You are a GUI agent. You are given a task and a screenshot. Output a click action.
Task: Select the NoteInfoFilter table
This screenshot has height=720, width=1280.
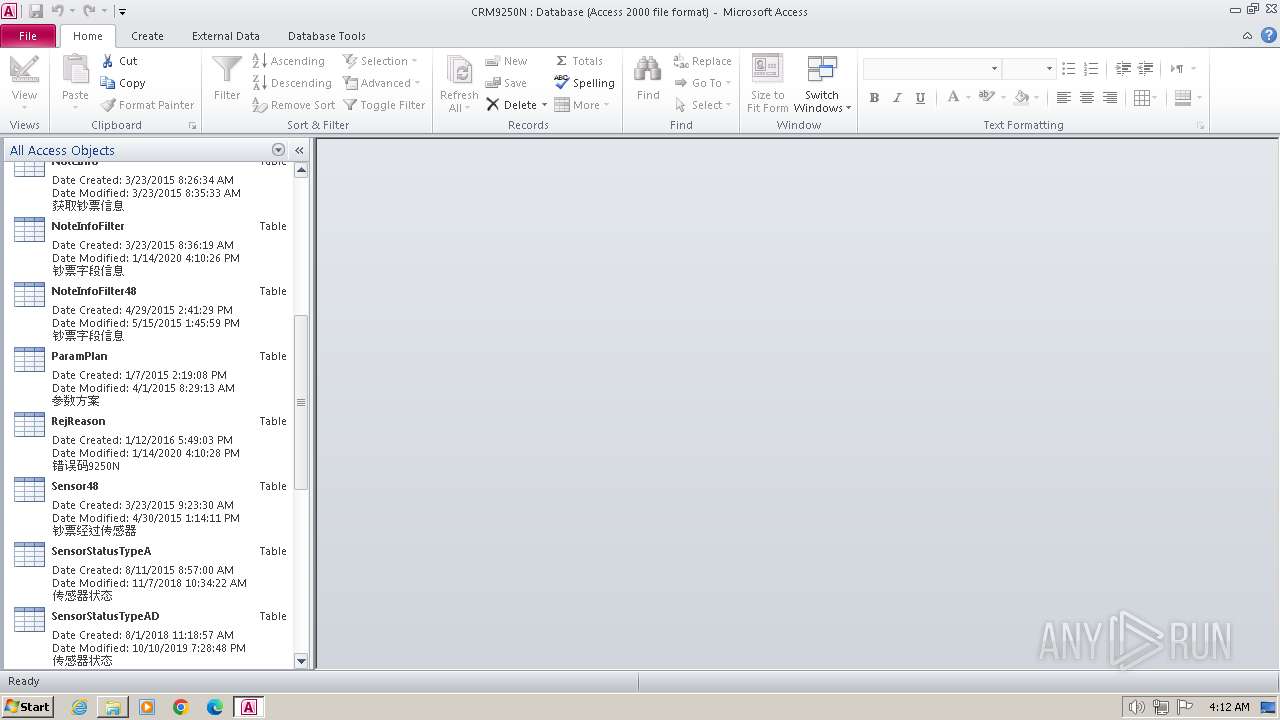click(x=150, y=248)
